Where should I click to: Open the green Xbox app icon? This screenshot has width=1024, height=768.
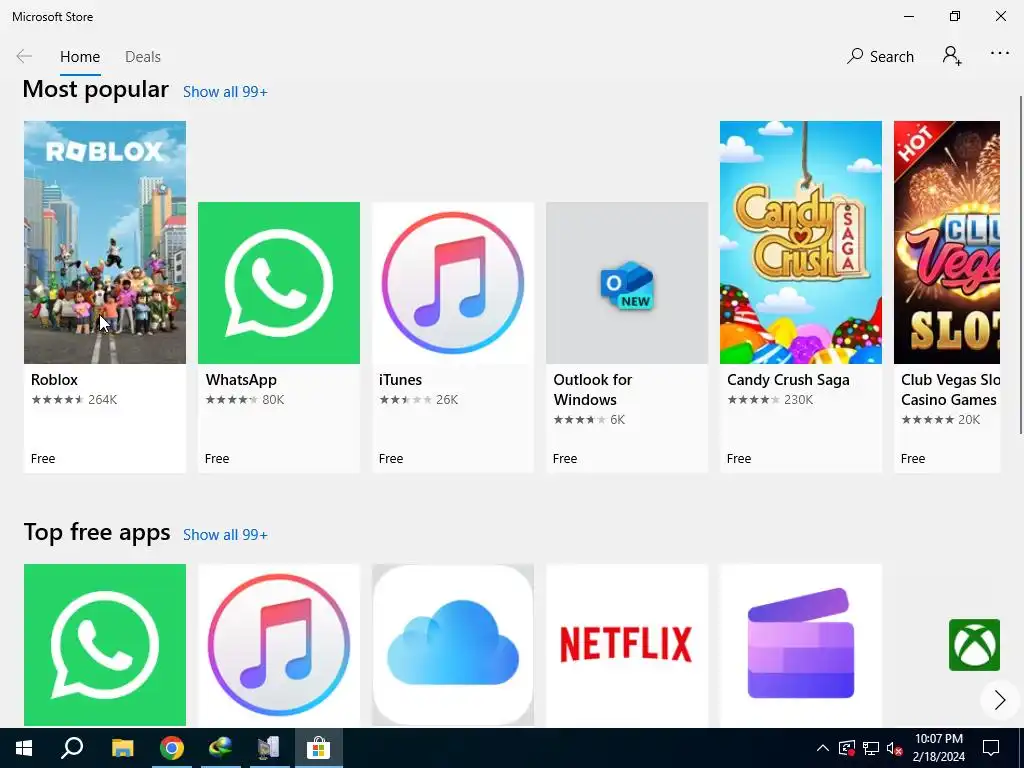click(974, 645)
